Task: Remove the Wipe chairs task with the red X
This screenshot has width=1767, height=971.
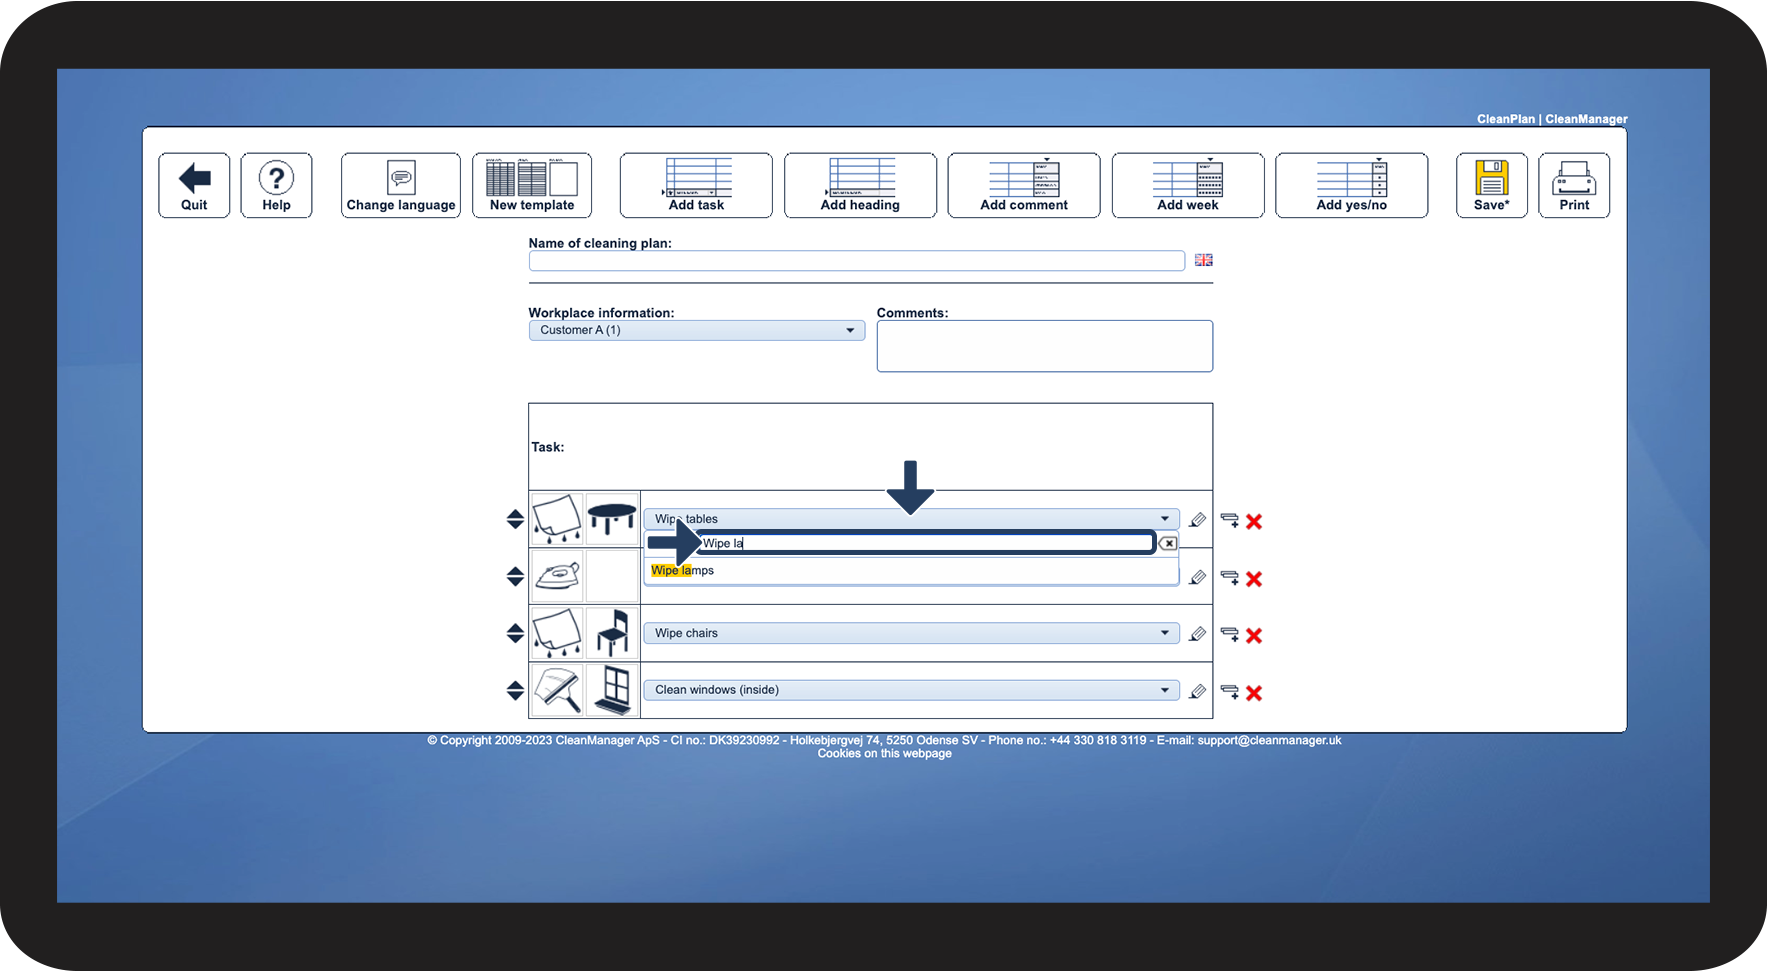Action: [1254, 636]
